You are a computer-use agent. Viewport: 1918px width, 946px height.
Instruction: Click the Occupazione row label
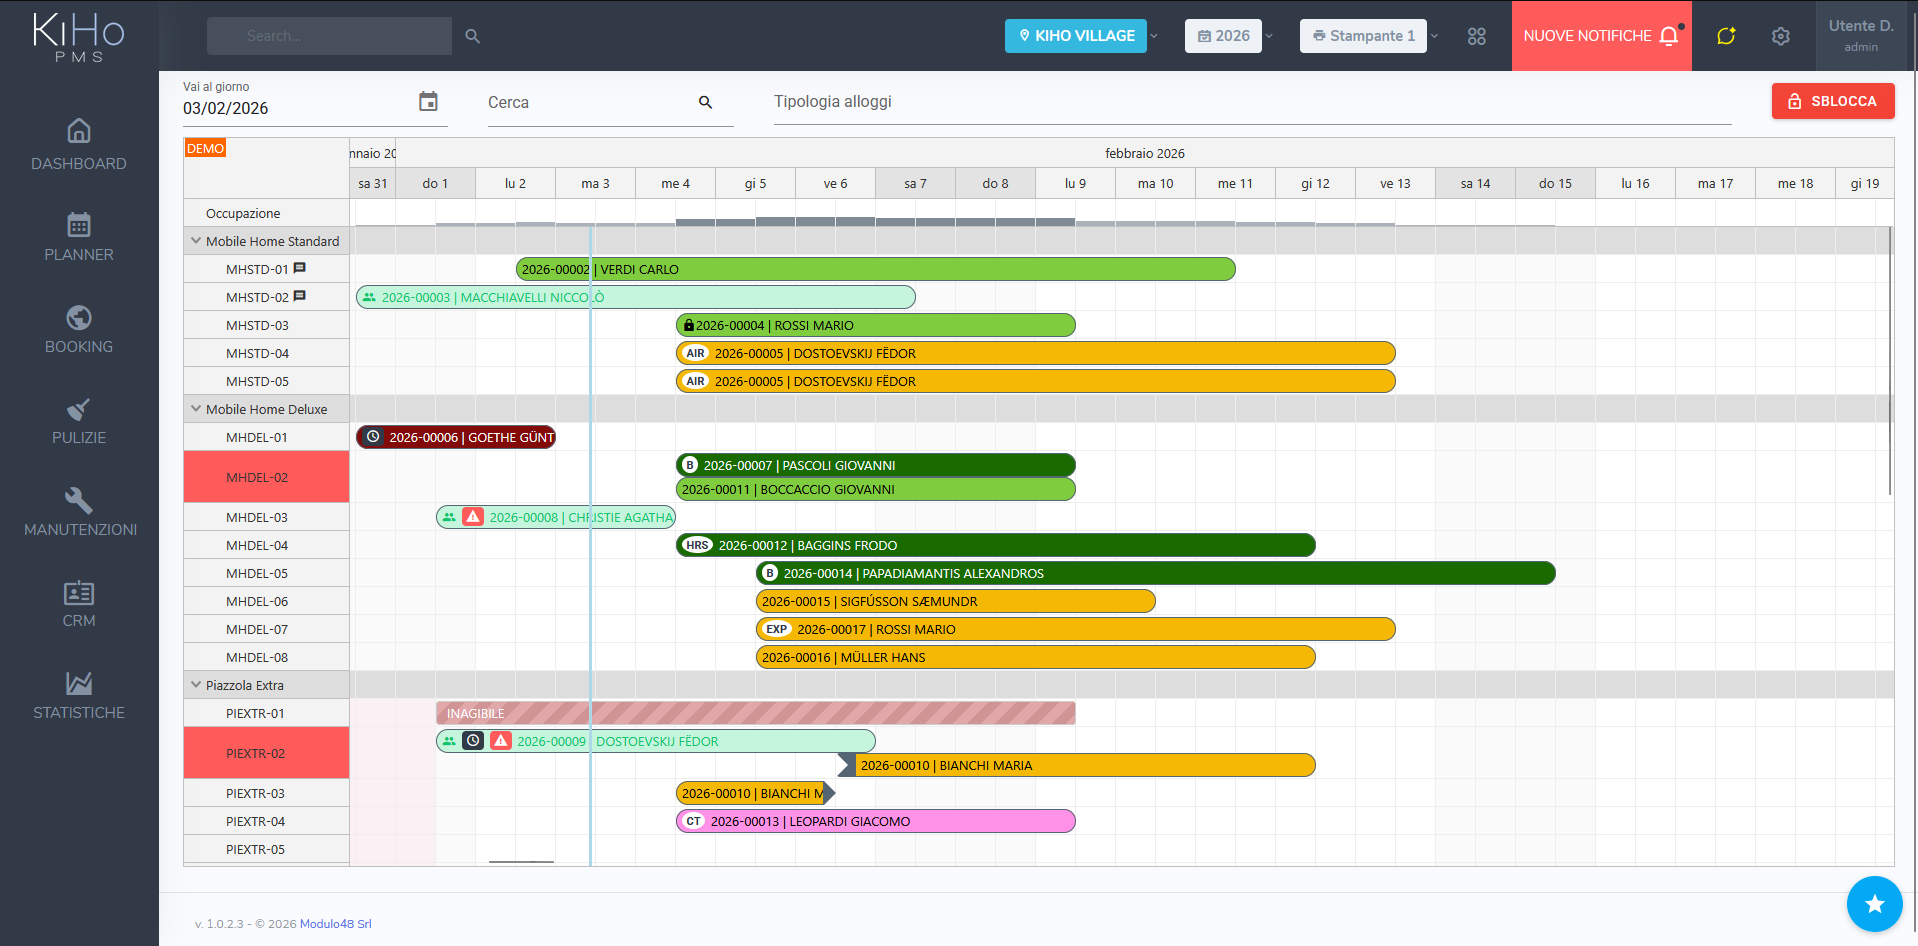[243, 213]
